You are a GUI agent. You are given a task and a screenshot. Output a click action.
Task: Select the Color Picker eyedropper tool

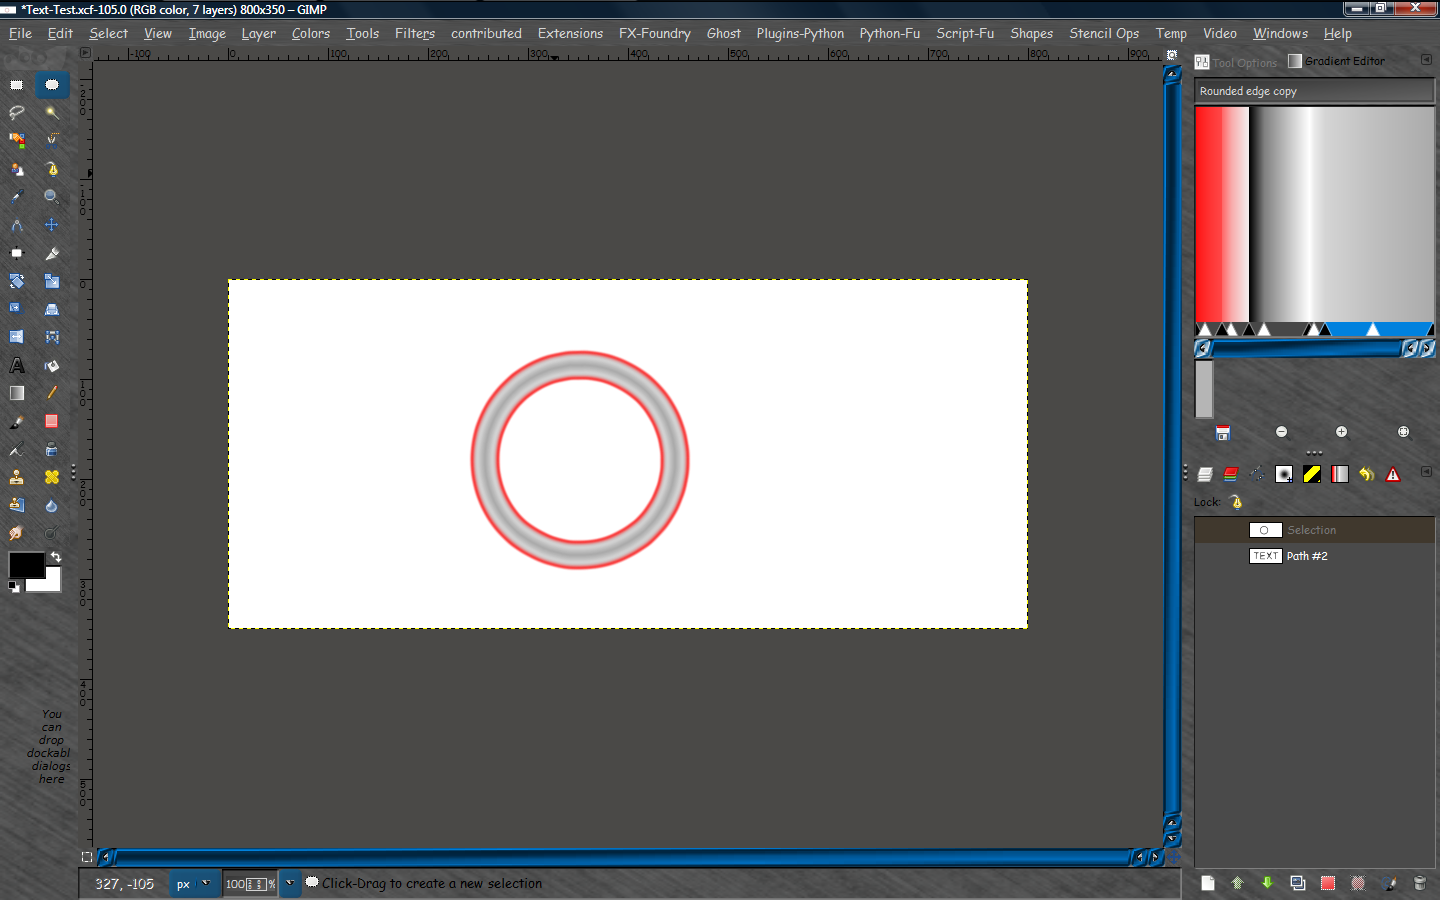pyautogui.click(x=17, y=197)
